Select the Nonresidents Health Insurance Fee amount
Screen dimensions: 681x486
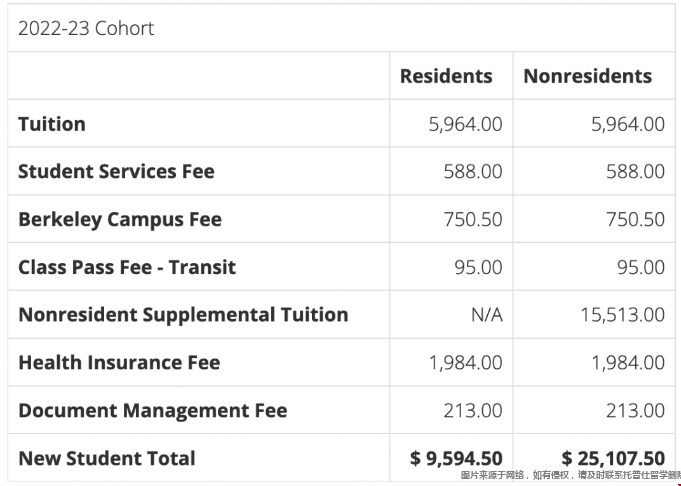[627, 362]
